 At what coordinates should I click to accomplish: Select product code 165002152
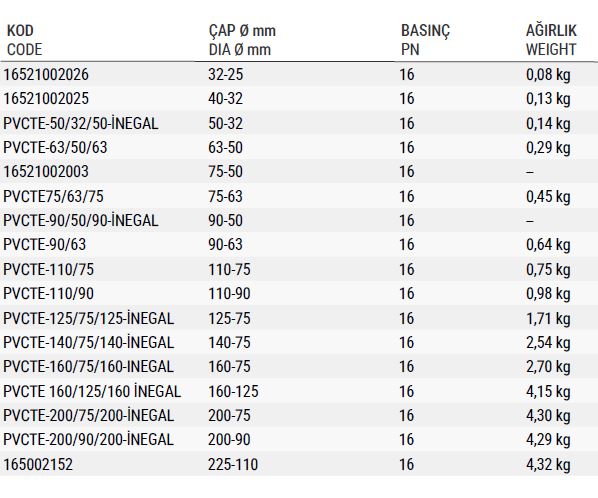38,464
